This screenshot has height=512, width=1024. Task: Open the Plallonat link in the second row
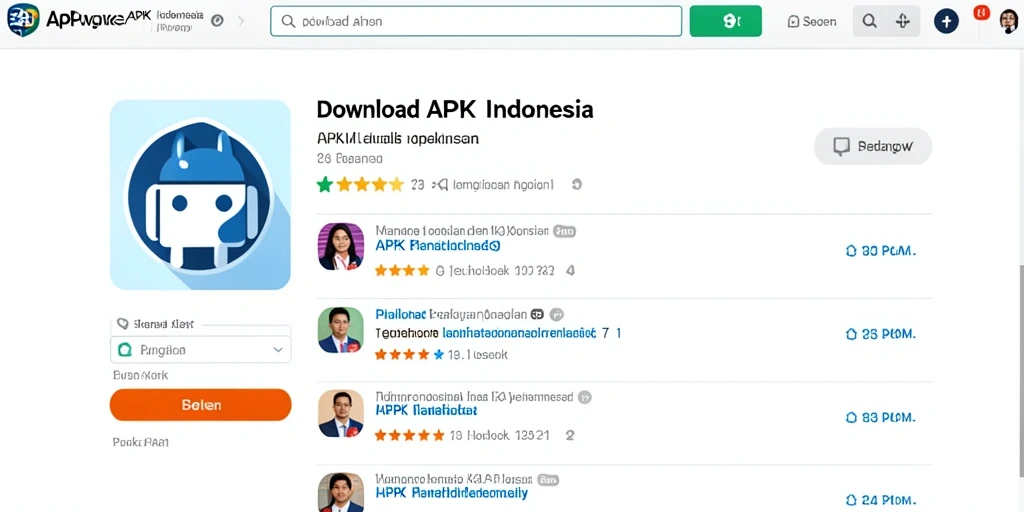click(400, 314)
